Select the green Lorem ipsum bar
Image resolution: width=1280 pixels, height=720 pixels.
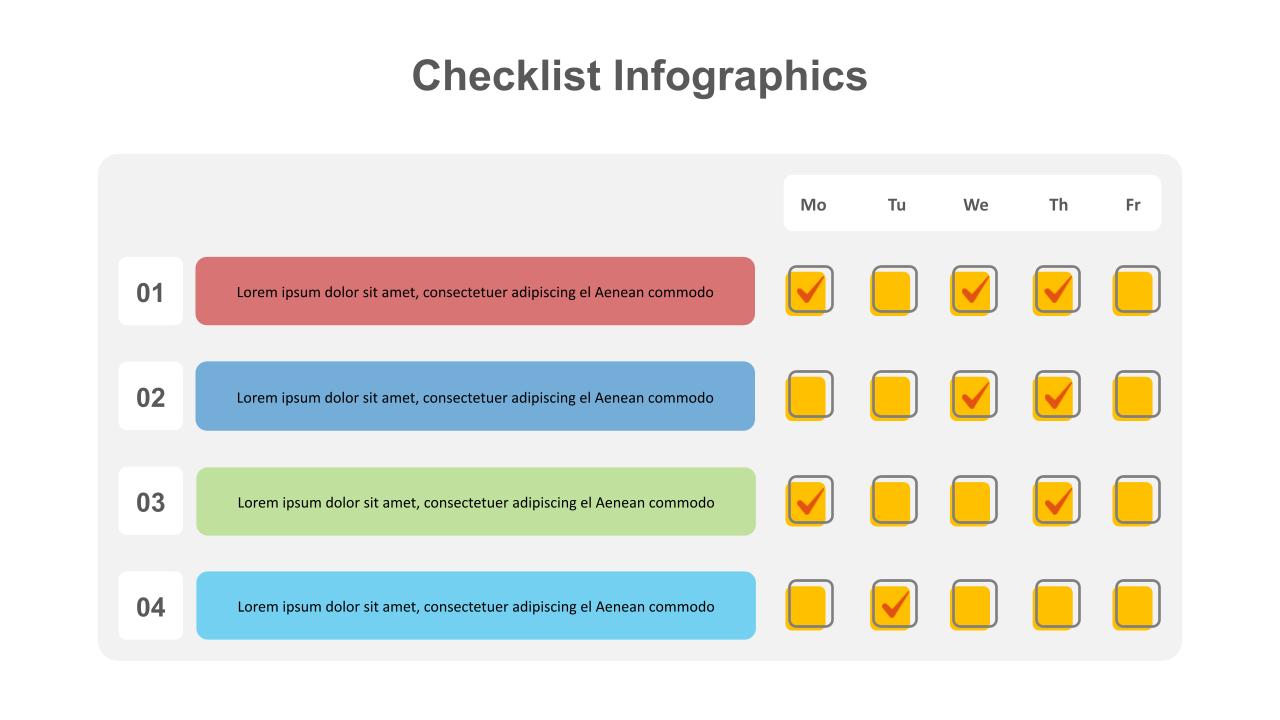pos(475,501)
